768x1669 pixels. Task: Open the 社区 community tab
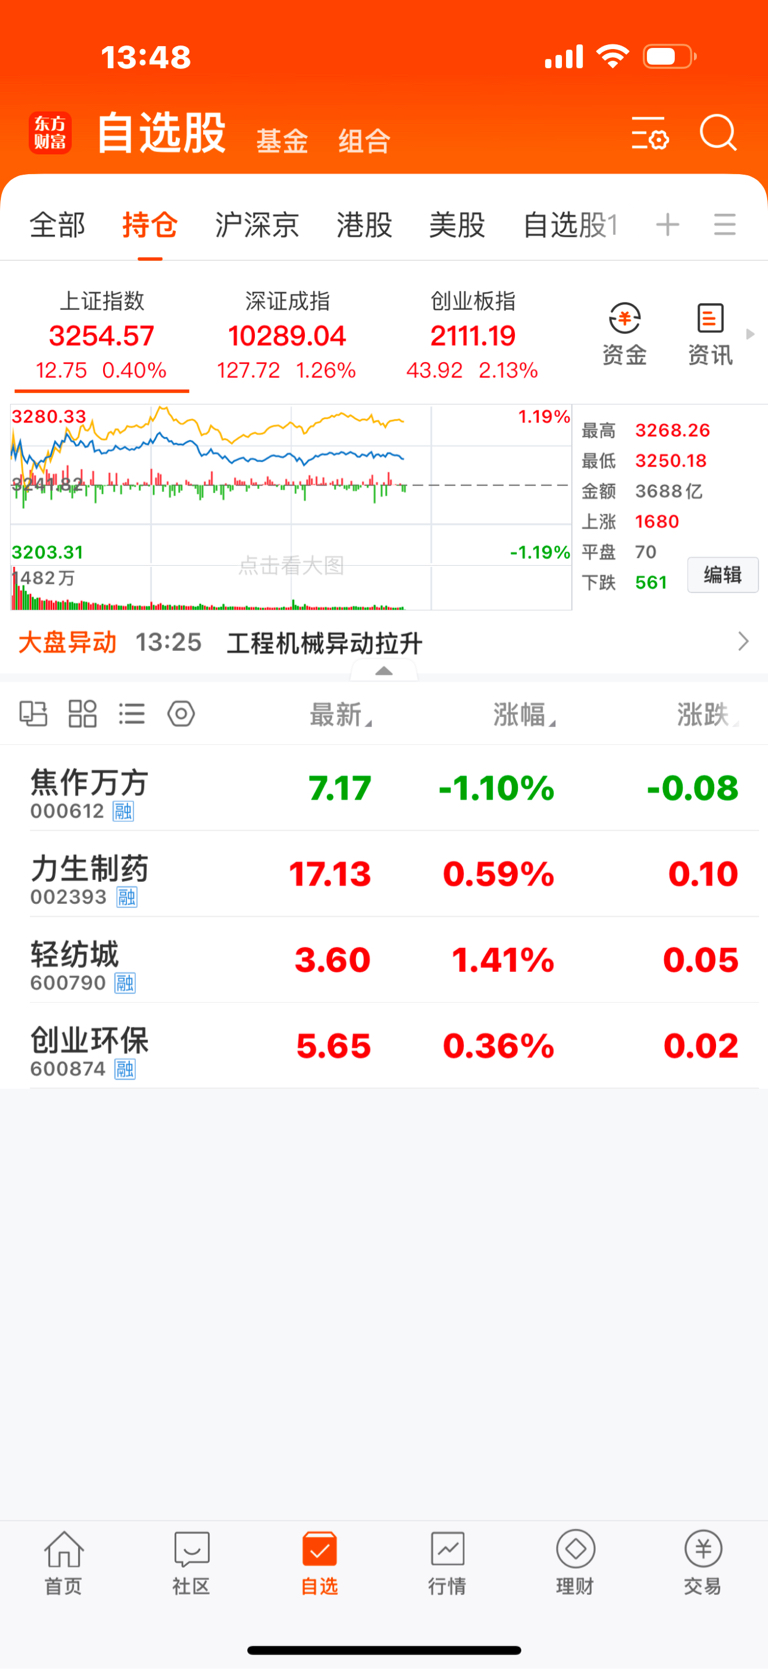pyautogui.click(x=191, y=1563)
